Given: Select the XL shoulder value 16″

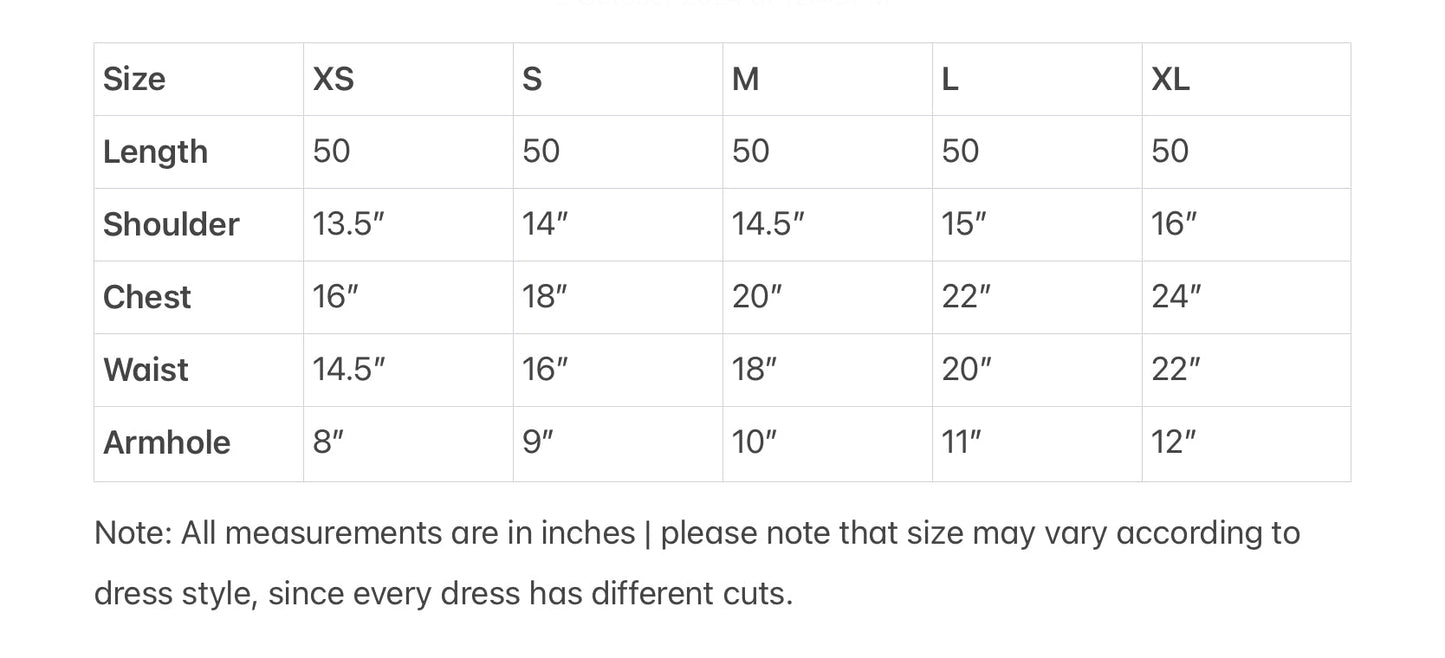Looking at the screenshot, I should [x=1174, y=224].
